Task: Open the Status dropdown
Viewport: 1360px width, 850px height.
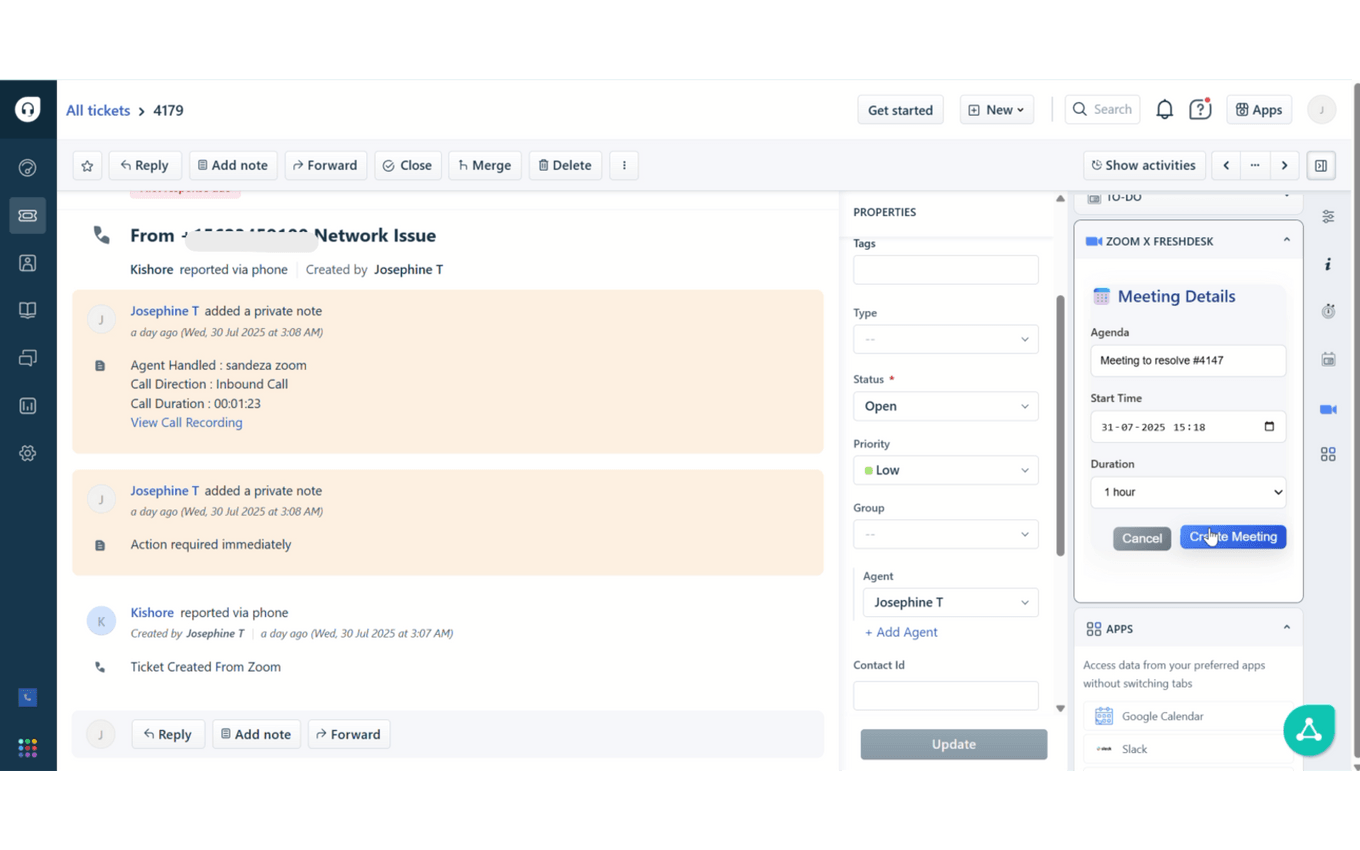Action: point(945,406)
